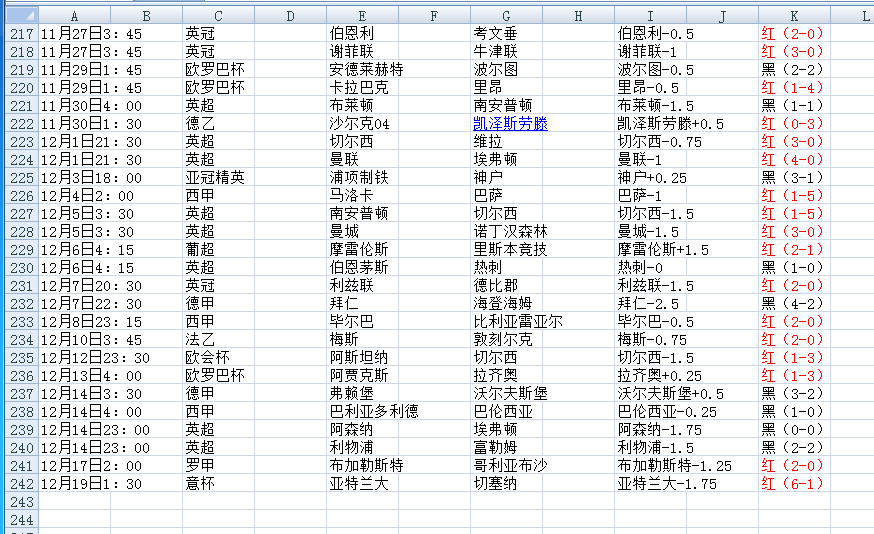Click result 黑（4-2）
874x534 pixels.
(792, 303)
